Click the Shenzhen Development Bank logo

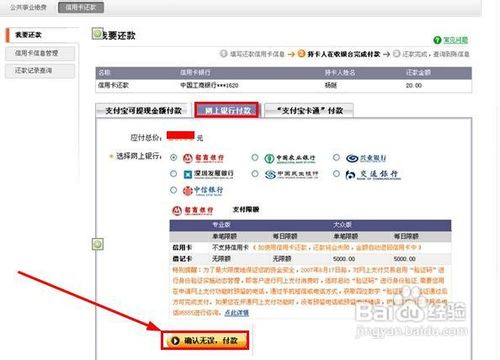click(x=209, y=174)
